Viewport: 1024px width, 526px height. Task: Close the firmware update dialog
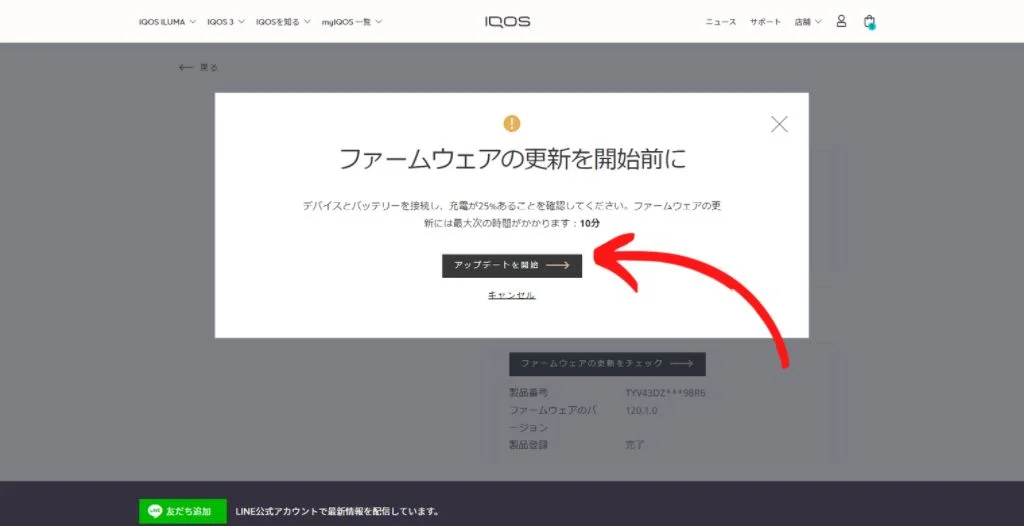(779, 124)
